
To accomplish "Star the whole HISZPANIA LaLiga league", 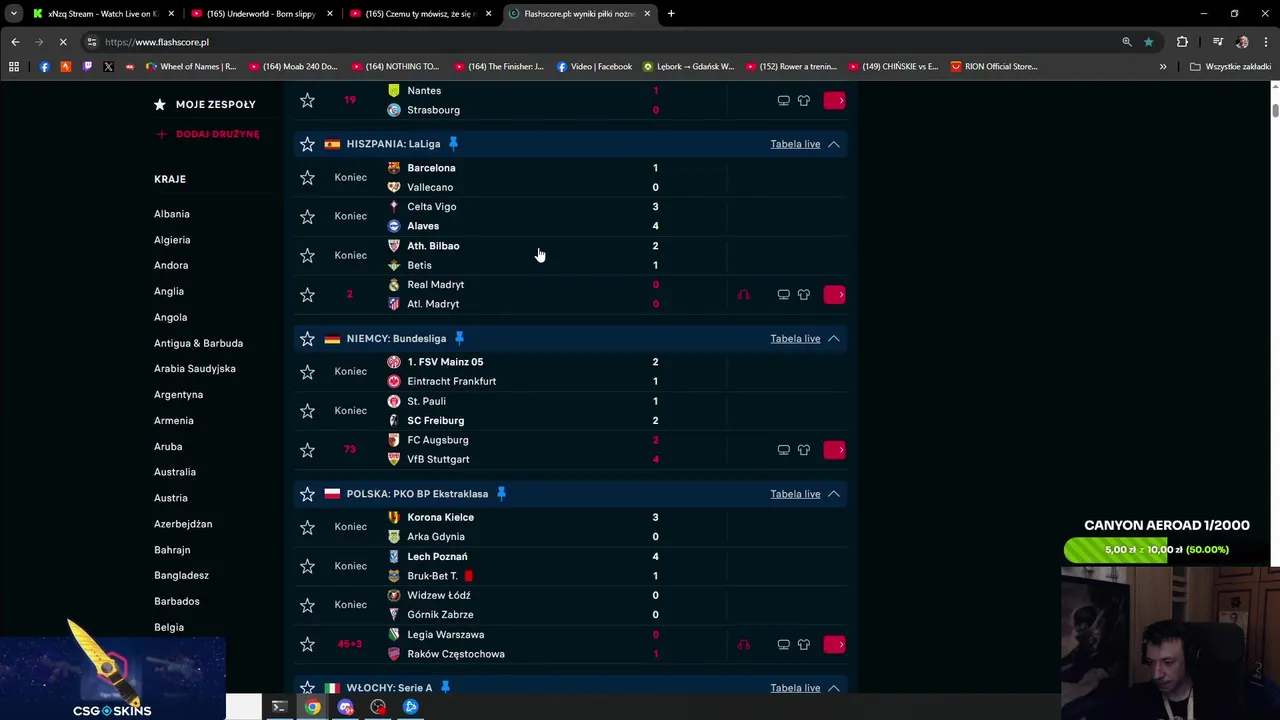I will [307, 144].
